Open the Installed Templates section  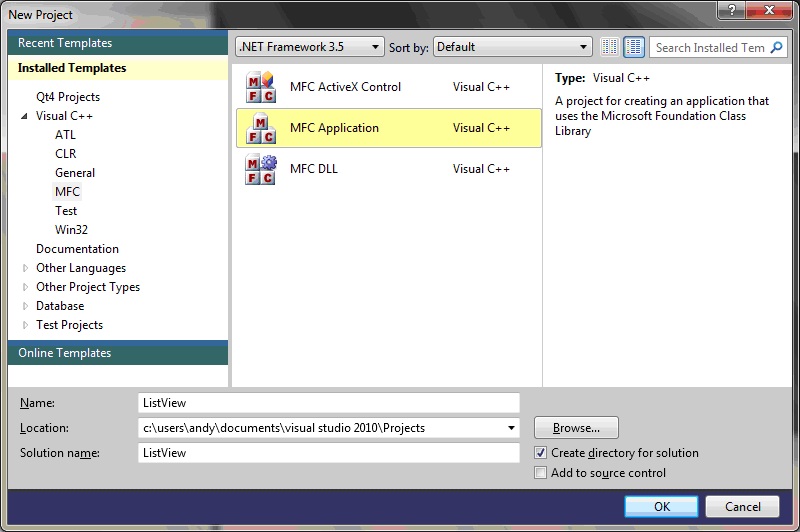[x=118, y=68]
